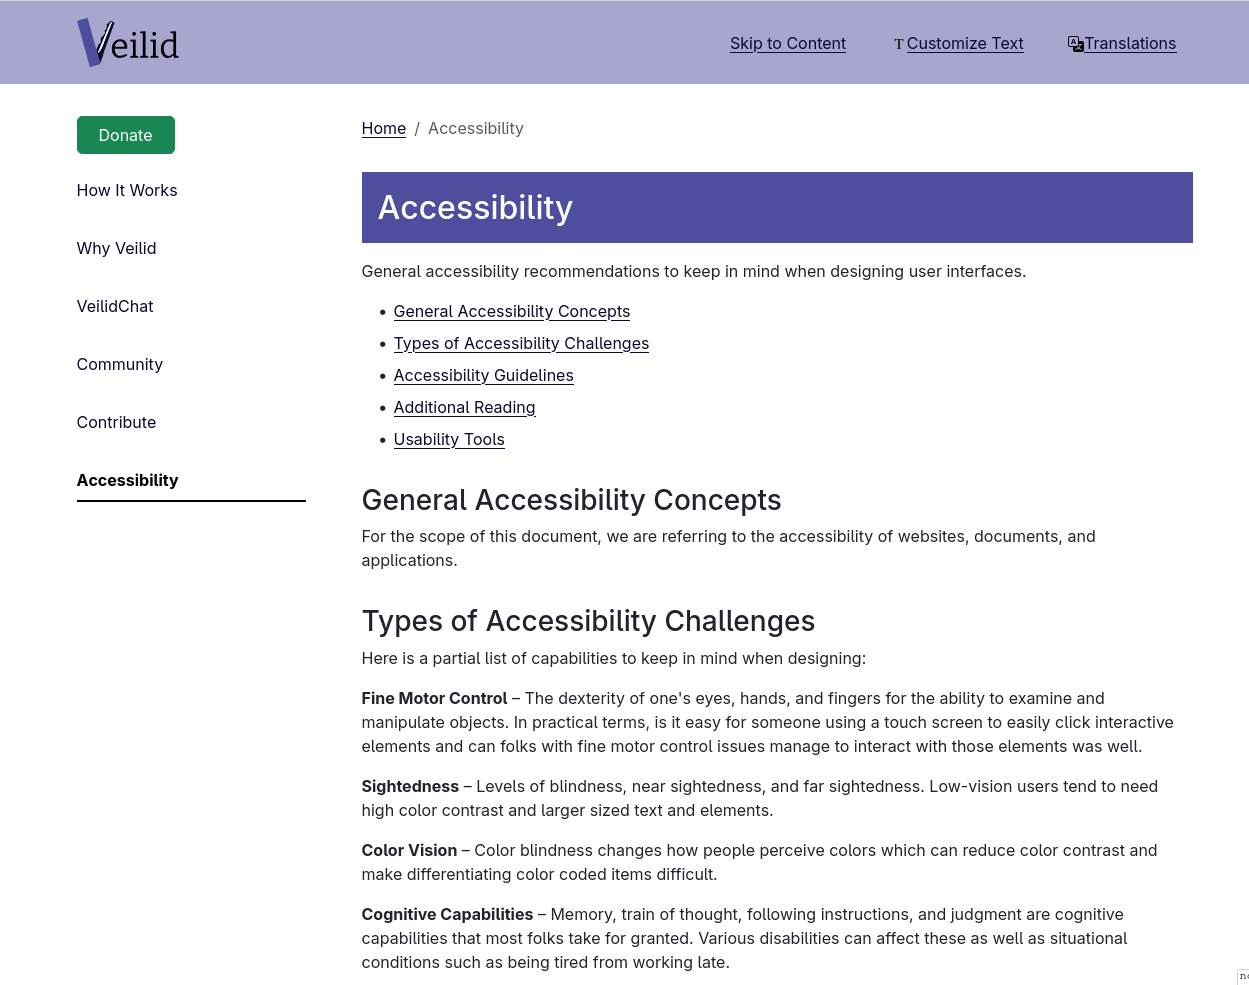1249x985 pixels.
Task: Navigate to the Community page
Action: click(x=119, y=365)
